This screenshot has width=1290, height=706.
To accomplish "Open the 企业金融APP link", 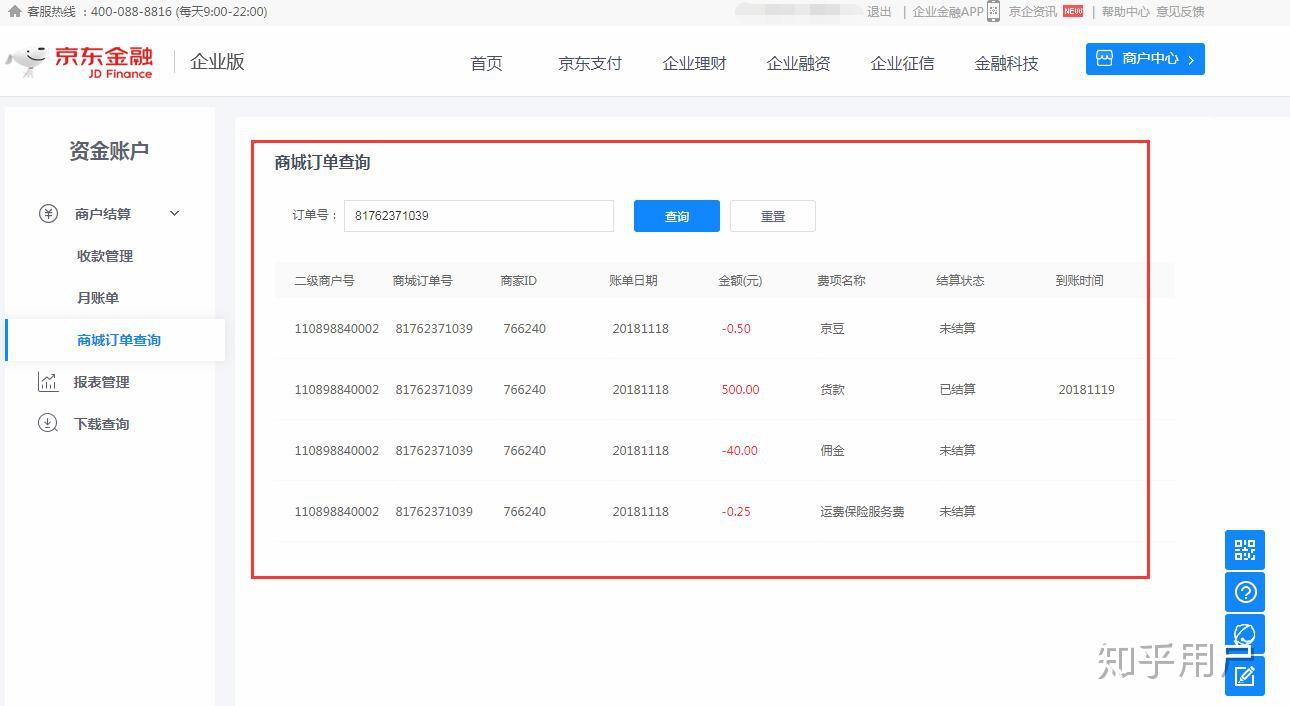I will [948, 11].
